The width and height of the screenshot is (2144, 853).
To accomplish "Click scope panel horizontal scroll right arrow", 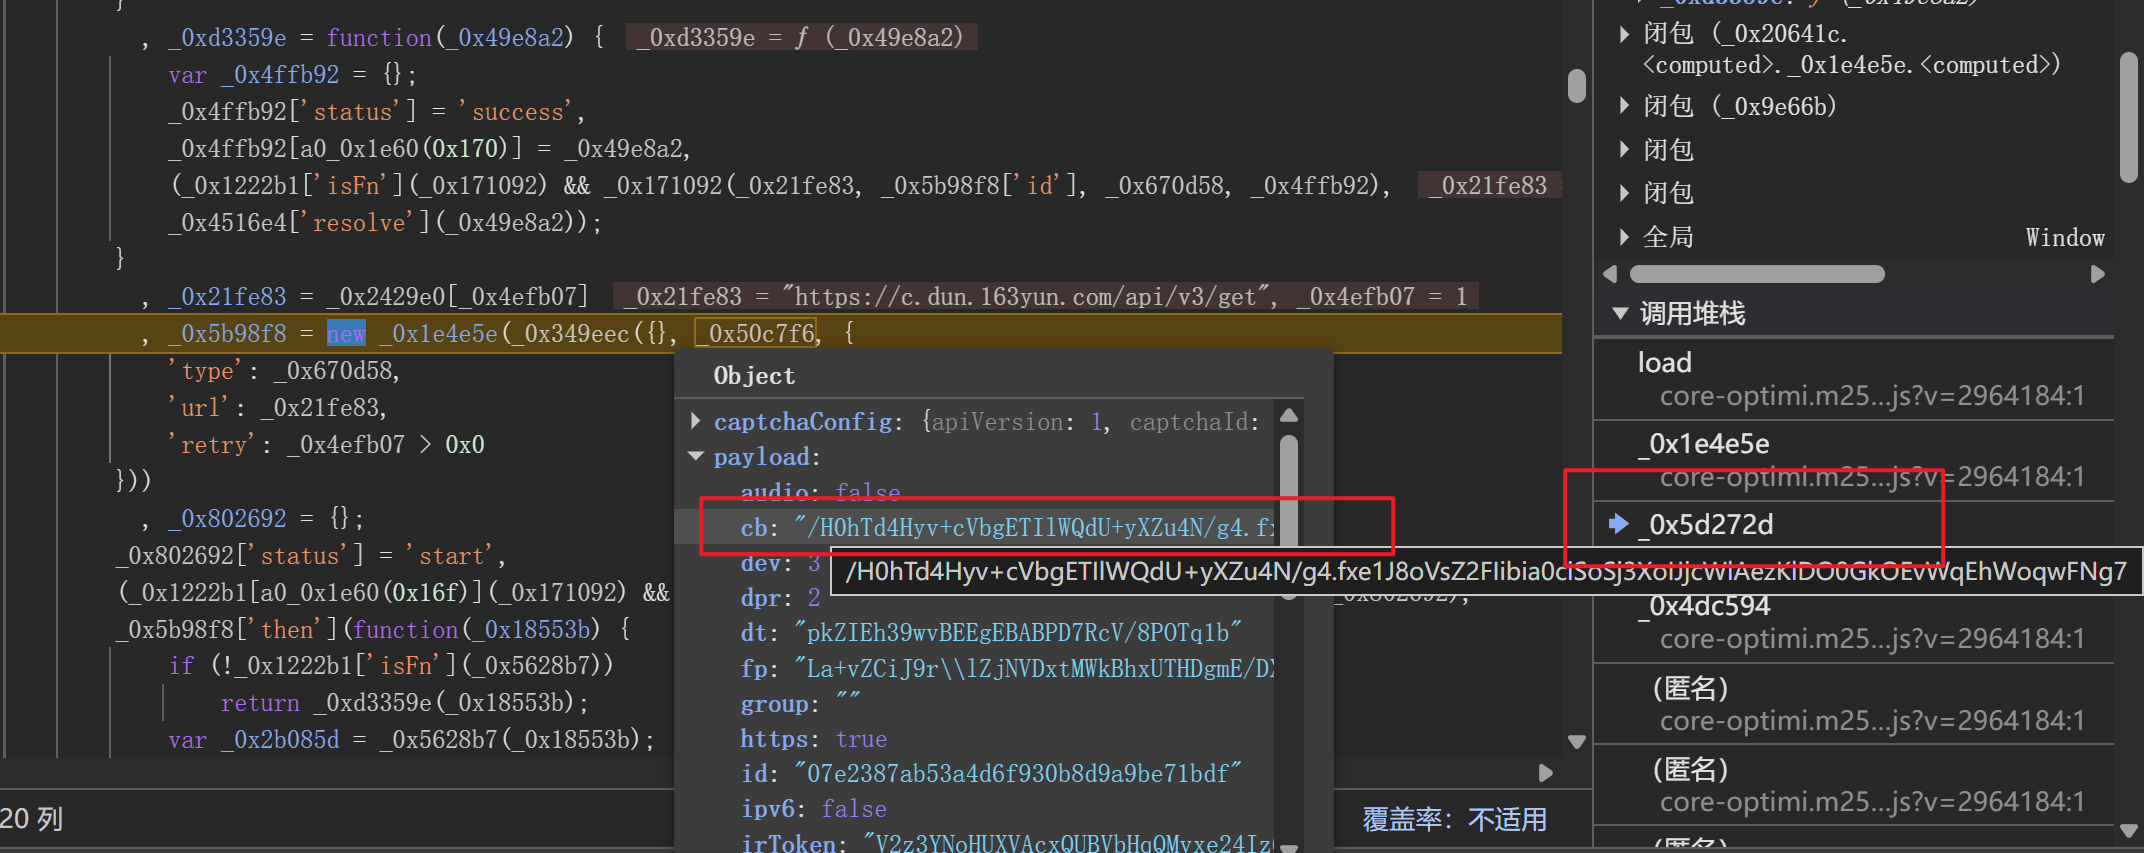I will 2098,274.
